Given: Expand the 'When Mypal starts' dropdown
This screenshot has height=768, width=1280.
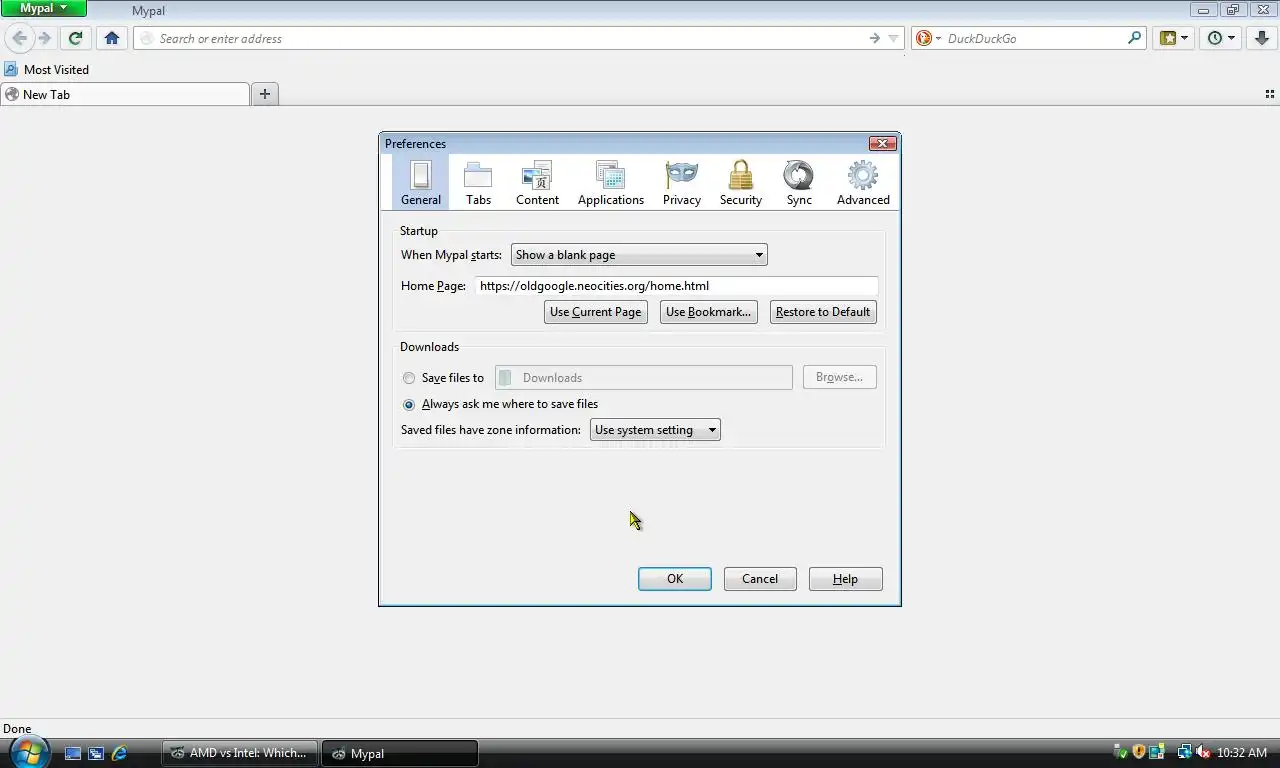Looking at the screenshot, I should click(x=639, y=255).
